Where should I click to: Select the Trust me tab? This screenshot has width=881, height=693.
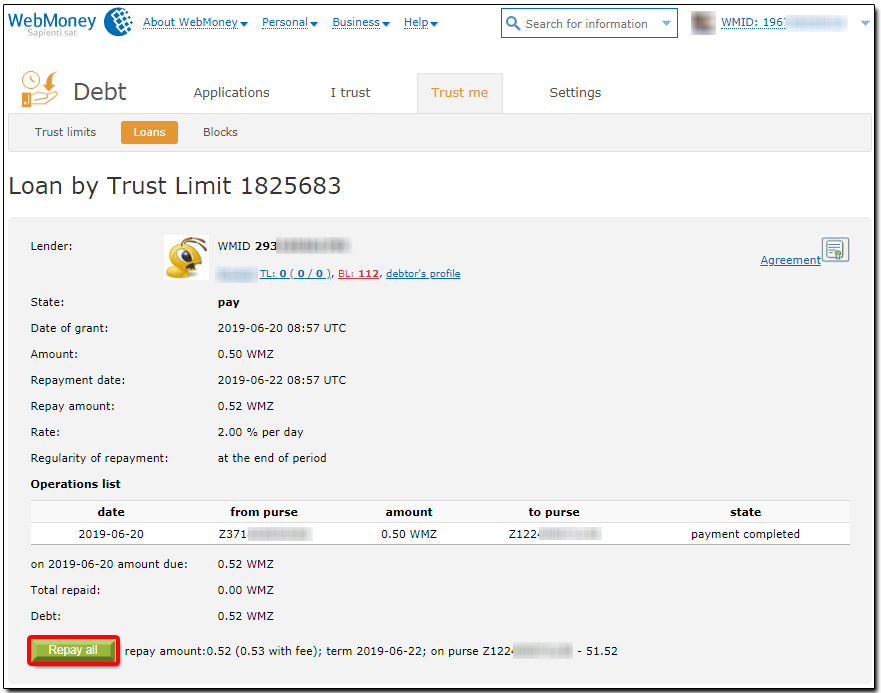pyautogui.click(x=460, y=93)
